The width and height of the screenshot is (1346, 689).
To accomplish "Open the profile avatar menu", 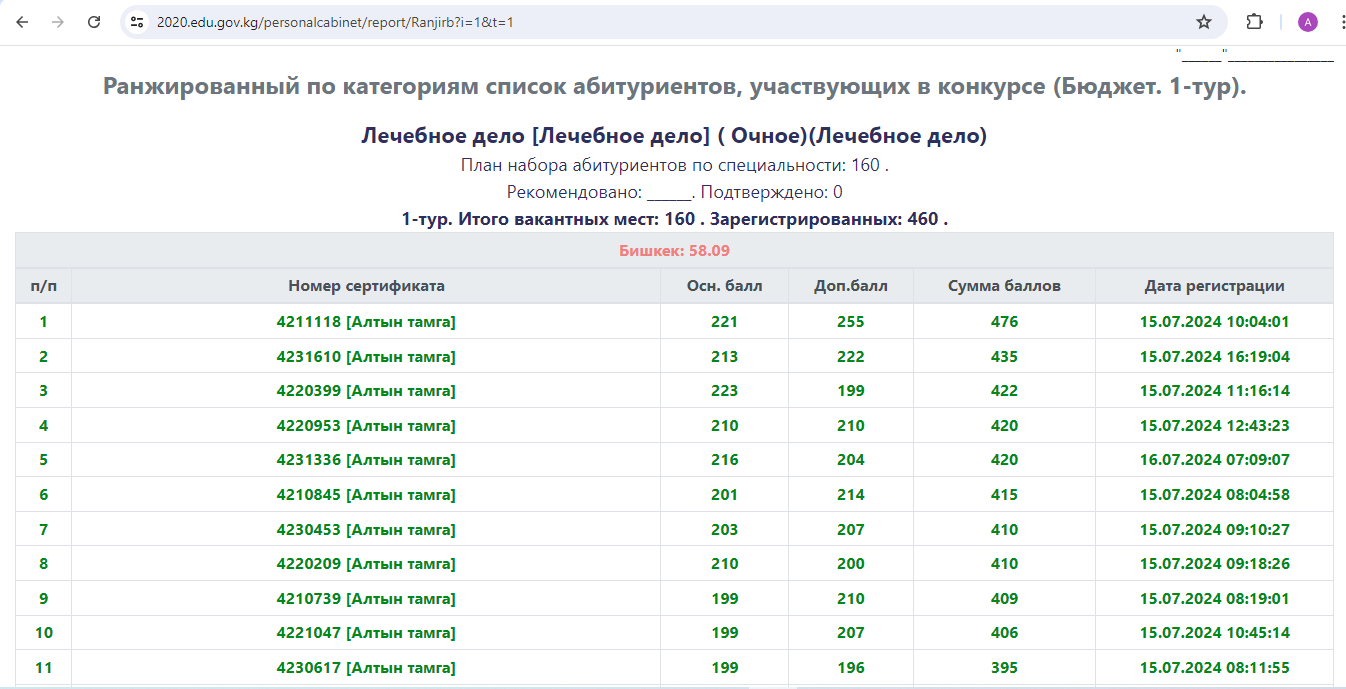I will click(x=1307, y=22).
